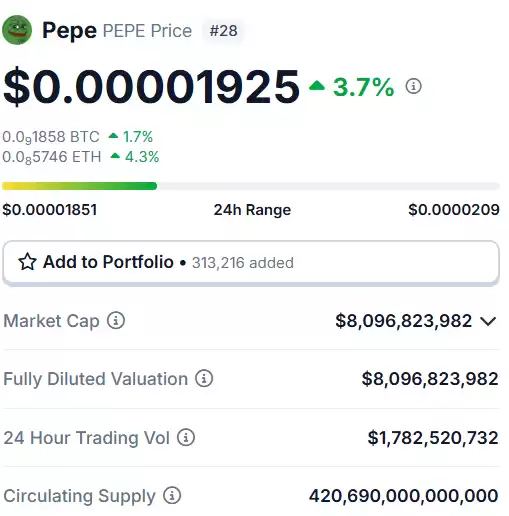Click the 24h low value $0.00001851
The width and height of the screenshot is (509, 516).
(x=50, y=210)
